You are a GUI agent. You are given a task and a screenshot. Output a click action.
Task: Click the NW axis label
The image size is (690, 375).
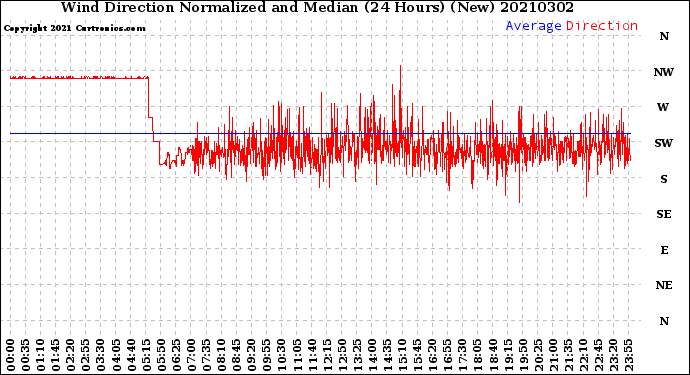click(664, 72)
